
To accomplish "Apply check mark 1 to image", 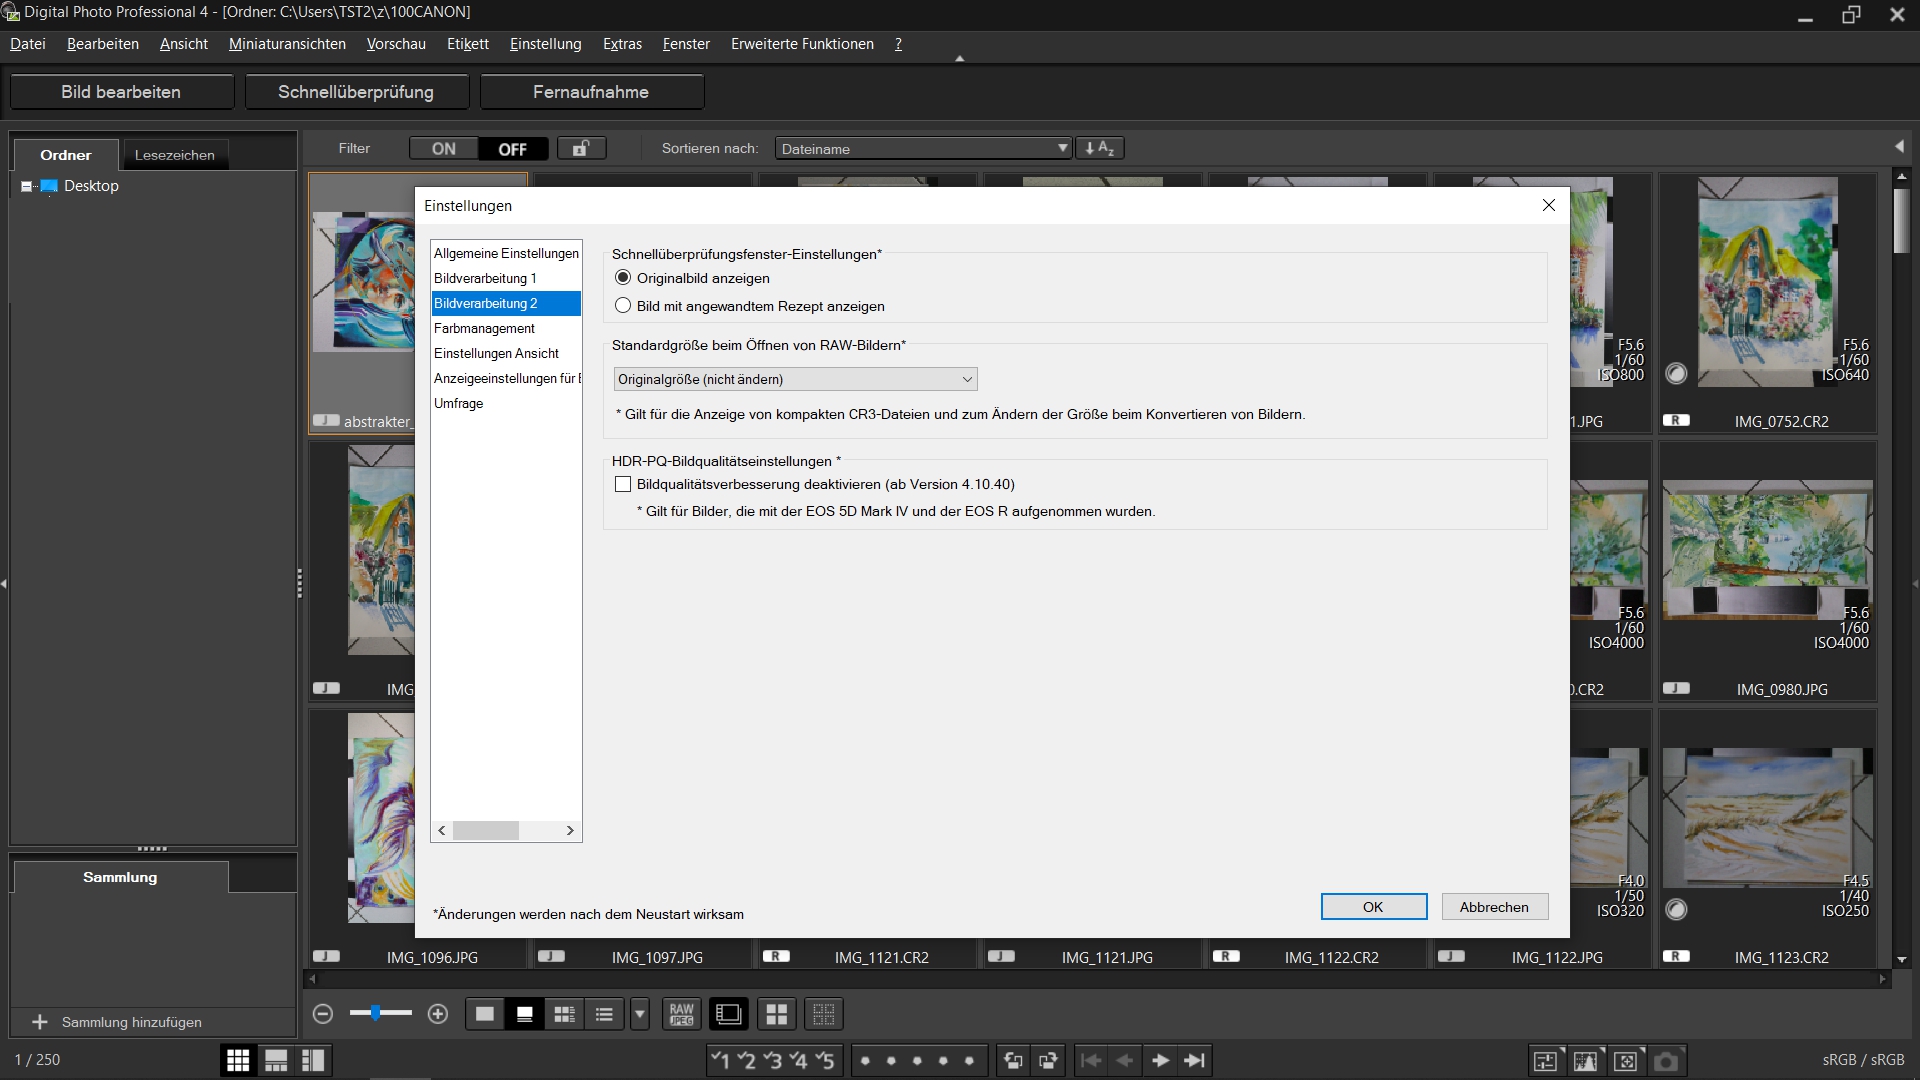I will coord(720,1060).
